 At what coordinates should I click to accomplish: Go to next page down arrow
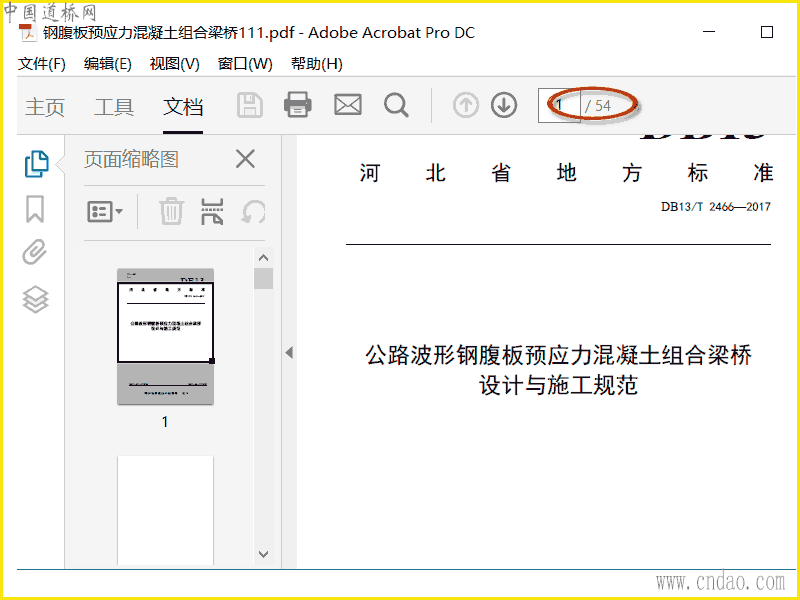point(504,105)
